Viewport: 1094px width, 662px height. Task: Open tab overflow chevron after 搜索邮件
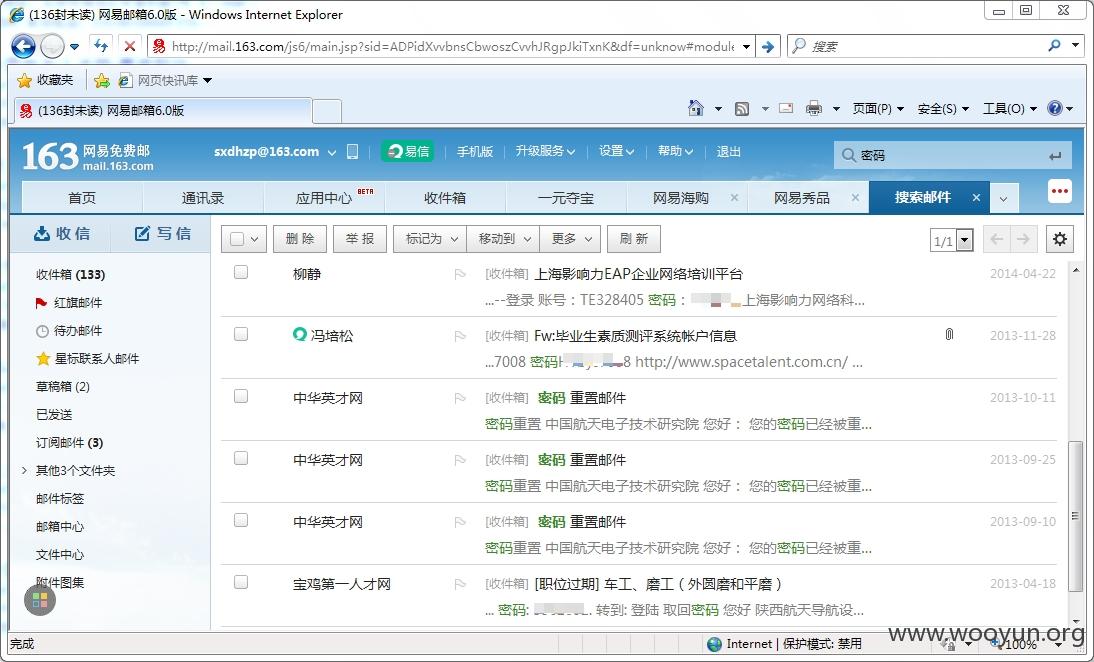pyautogui.click(x=1003, y=198)
